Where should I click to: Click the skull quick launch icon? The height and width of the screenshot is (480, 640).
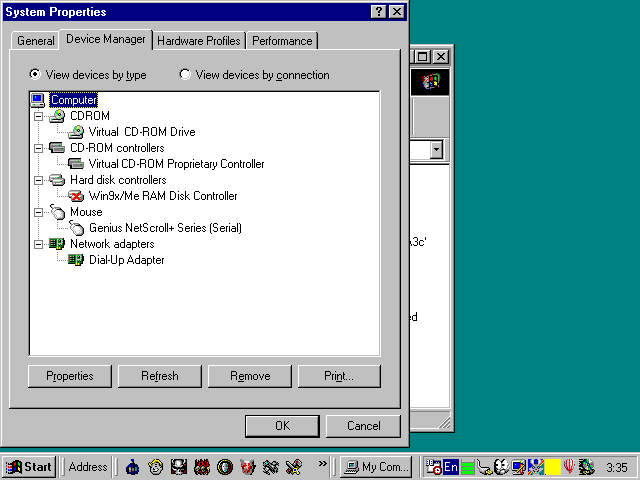click(x=179, y=467)
